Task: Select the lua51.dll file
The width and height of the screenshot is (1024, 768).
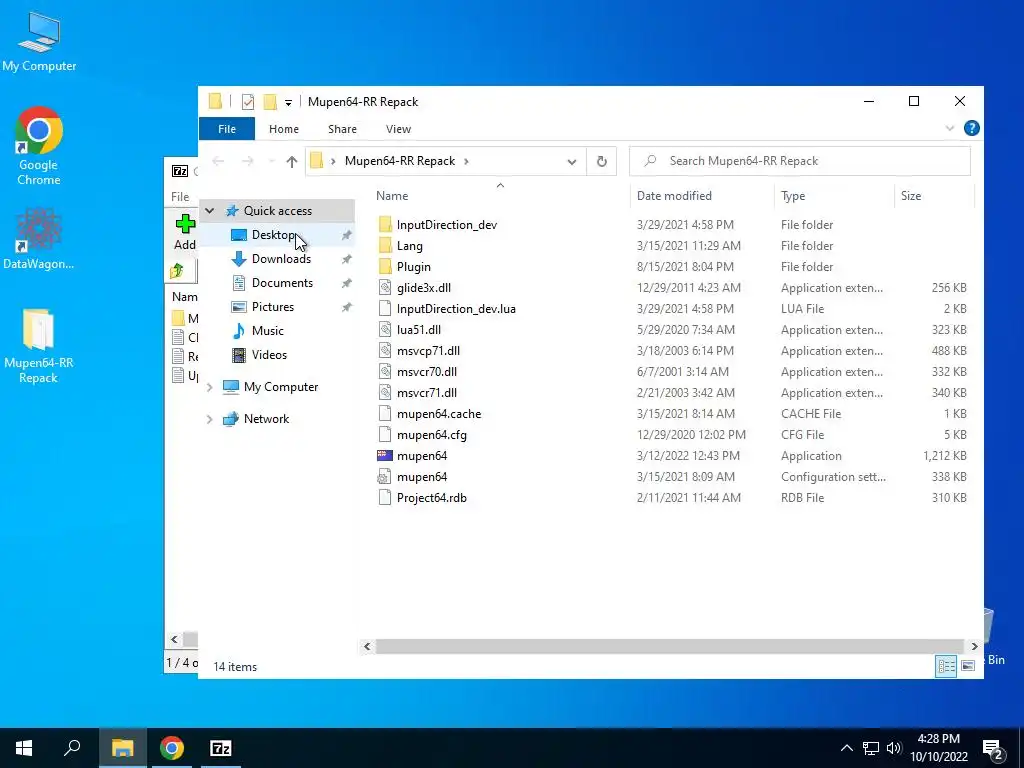Action: 419,330
